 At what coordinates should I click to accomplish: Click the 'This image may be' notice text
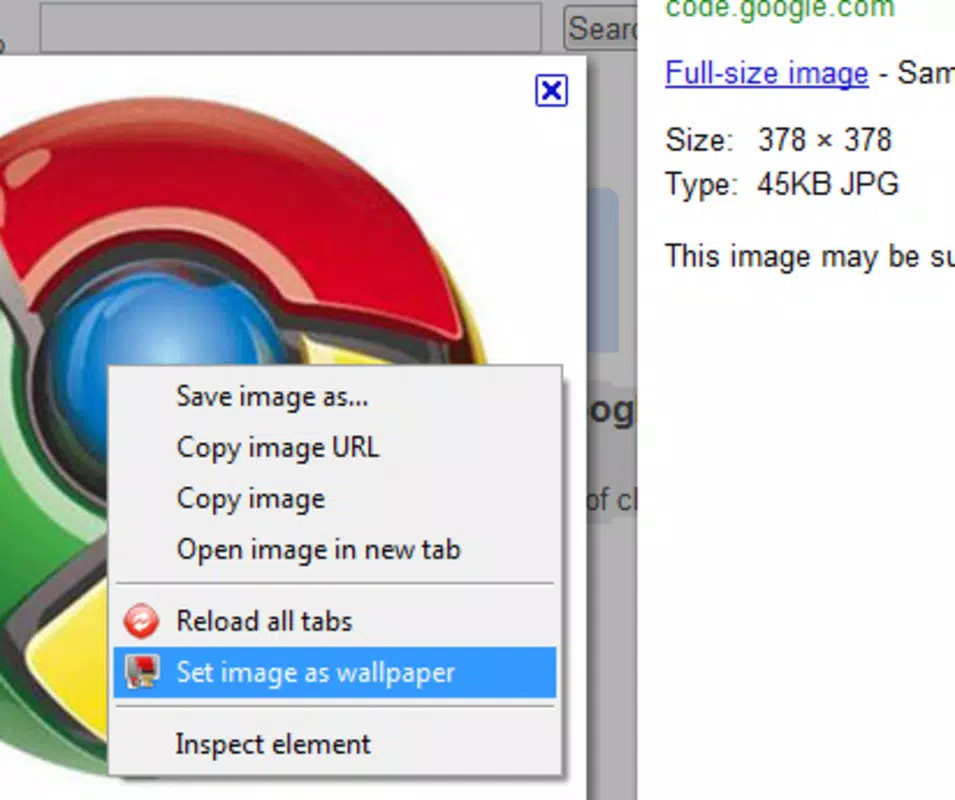click(x=810, y=256)
